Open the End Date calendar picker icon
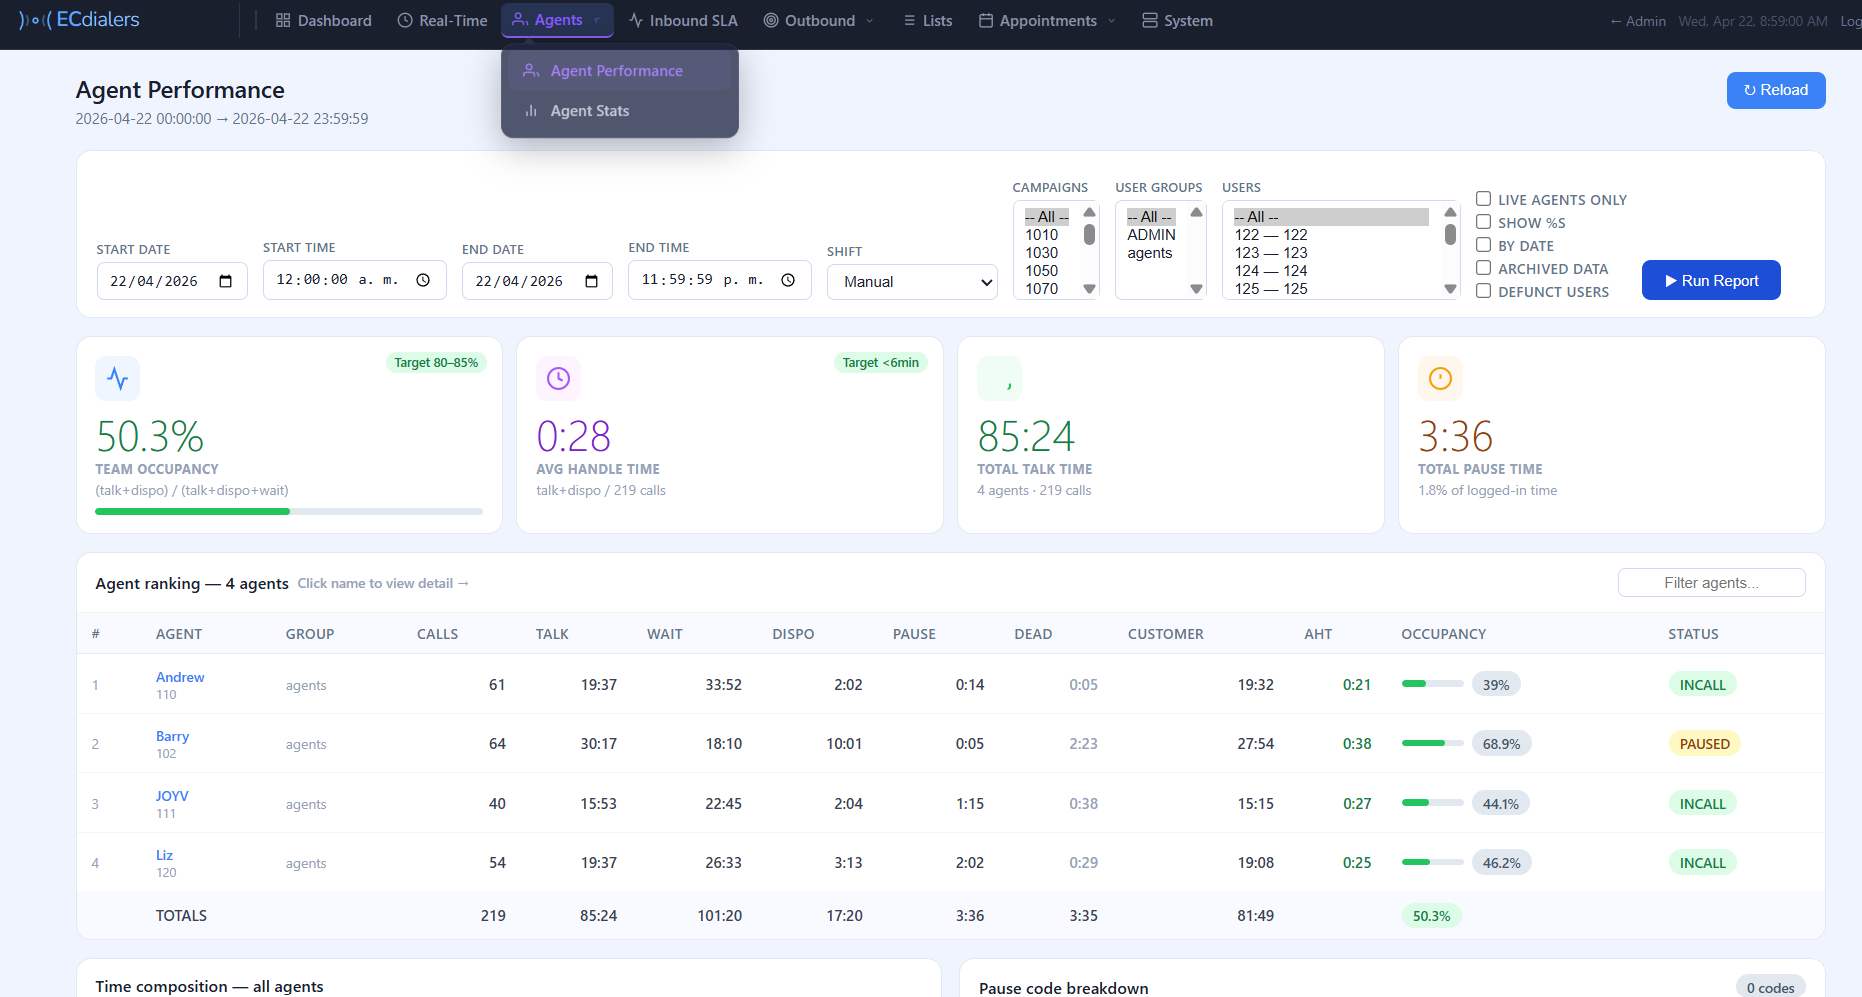The height and width of the screenshot is (997, 1862). [592, 281]
